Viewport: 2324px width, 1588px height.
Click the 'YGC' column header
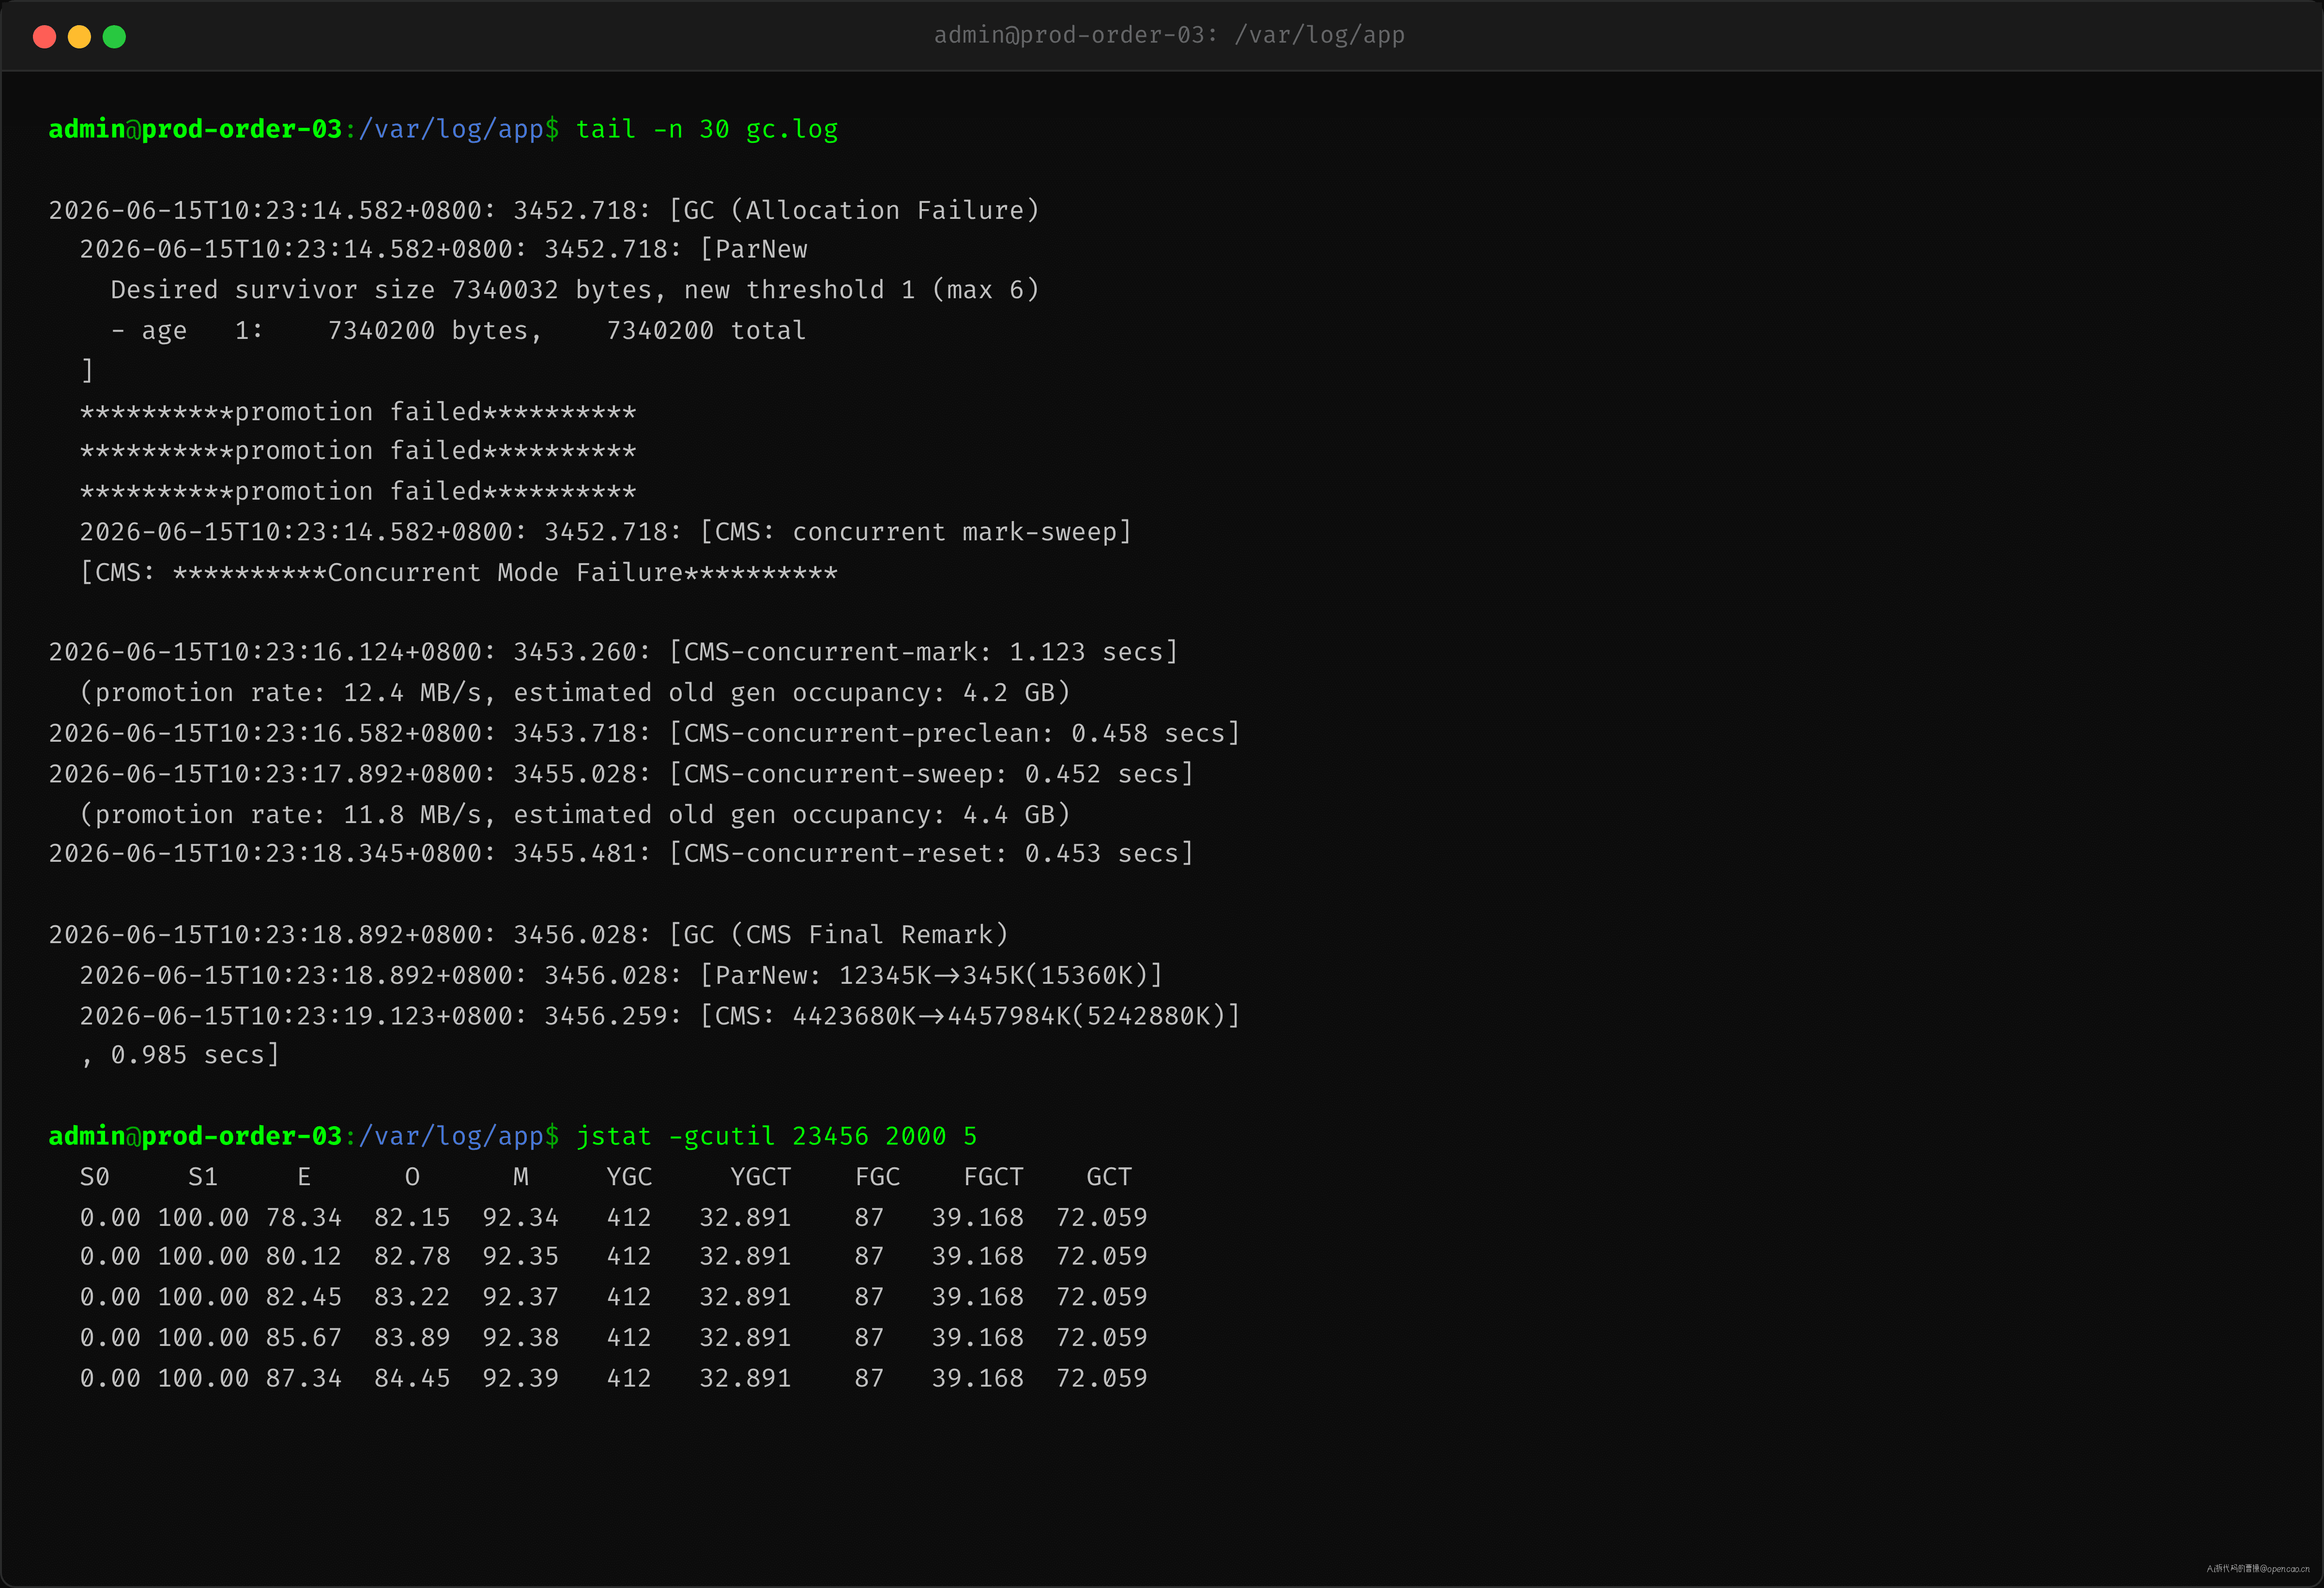629,1177
